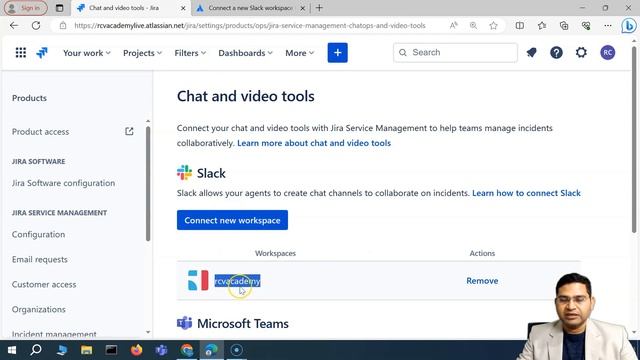Open the browser Settings and more menu
Image resolution: width=640 pixels, height=360 pixels.
[608, 25]
